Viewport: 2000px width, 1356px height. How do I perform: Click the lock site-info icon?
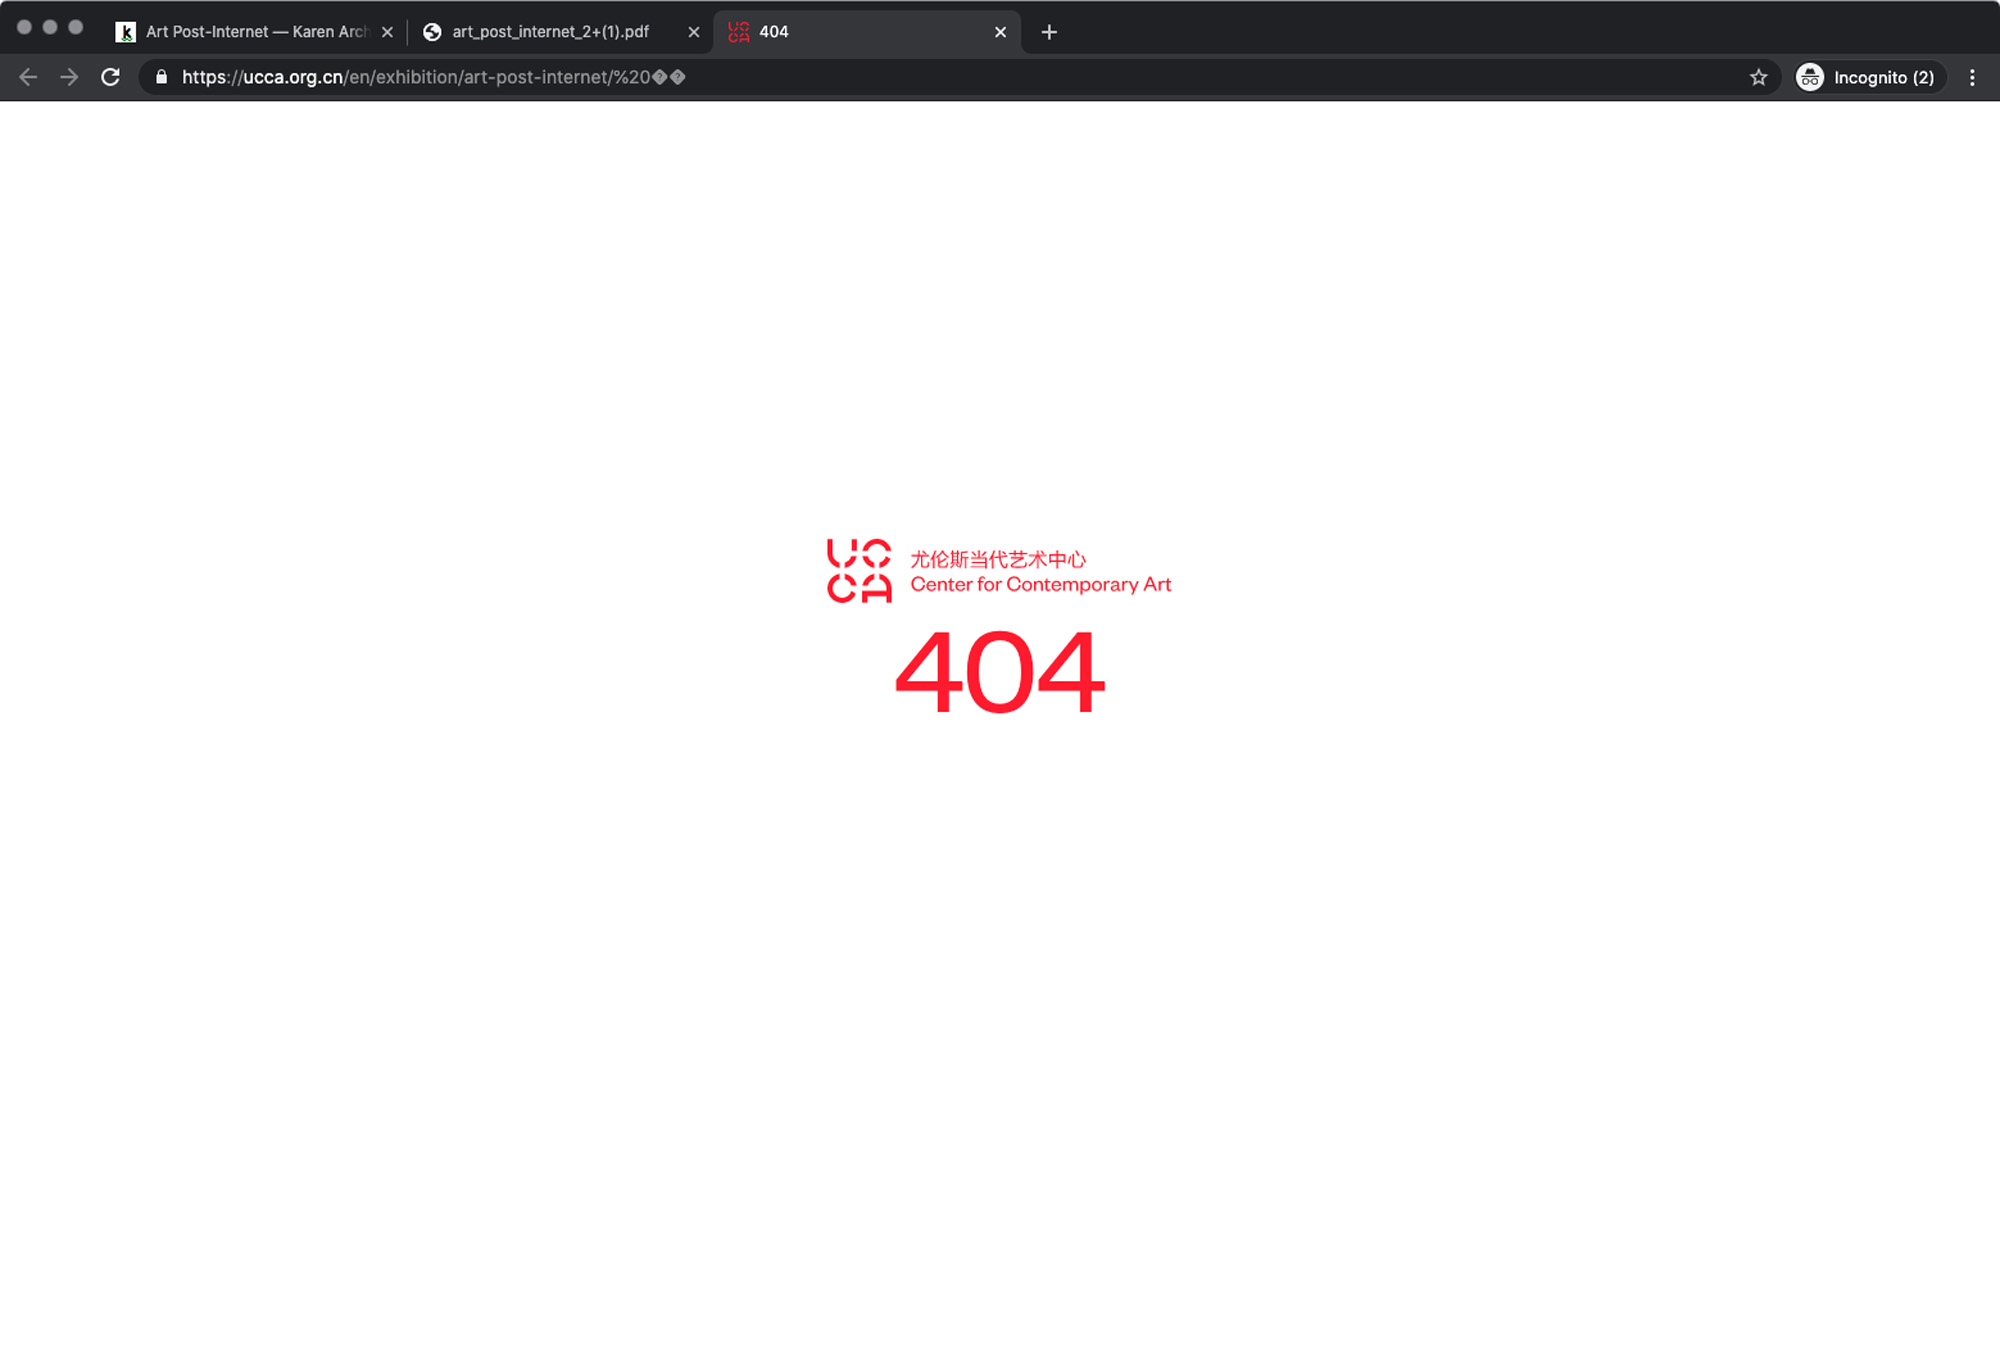pos(161,77)
